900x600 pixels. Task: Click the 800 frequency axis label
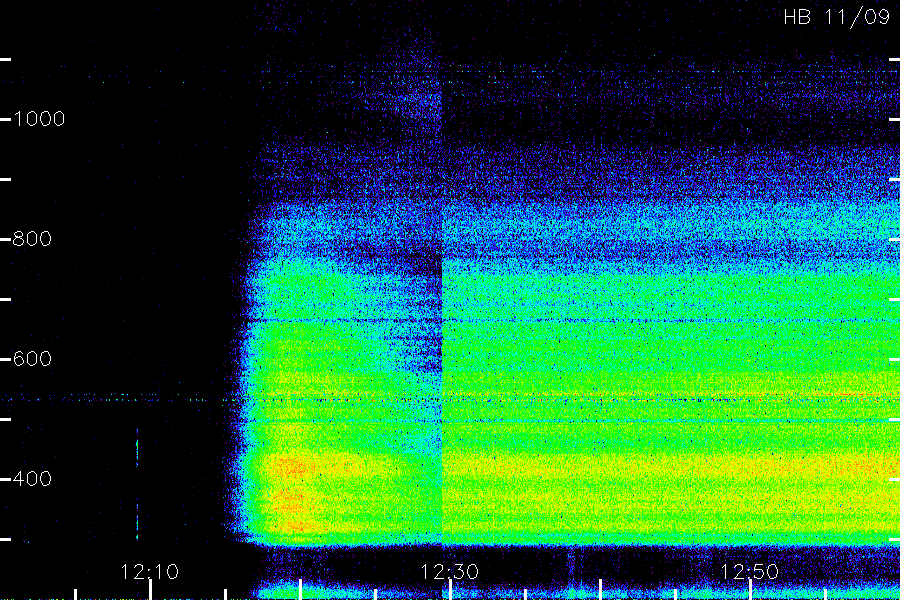pos(32,239)
